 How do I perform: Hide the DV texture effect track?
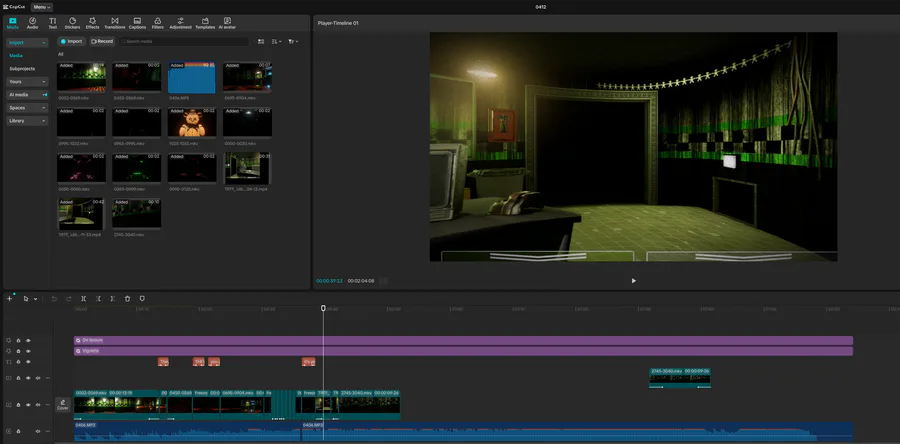pyautogui.click(x=28, y=340)
